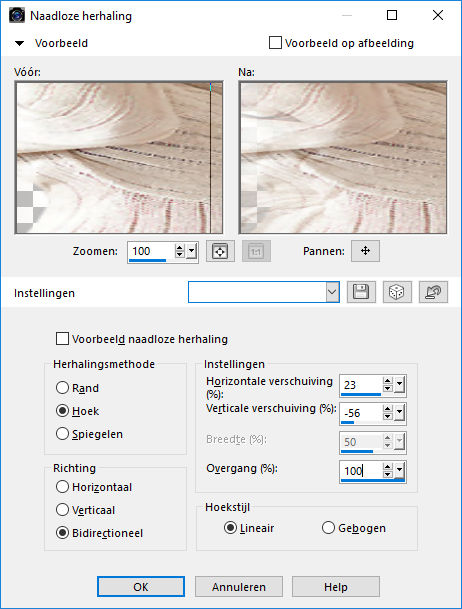The image size is (462, 609).
Task: Set direction to Horizontaal
Action: pos(62,487)
